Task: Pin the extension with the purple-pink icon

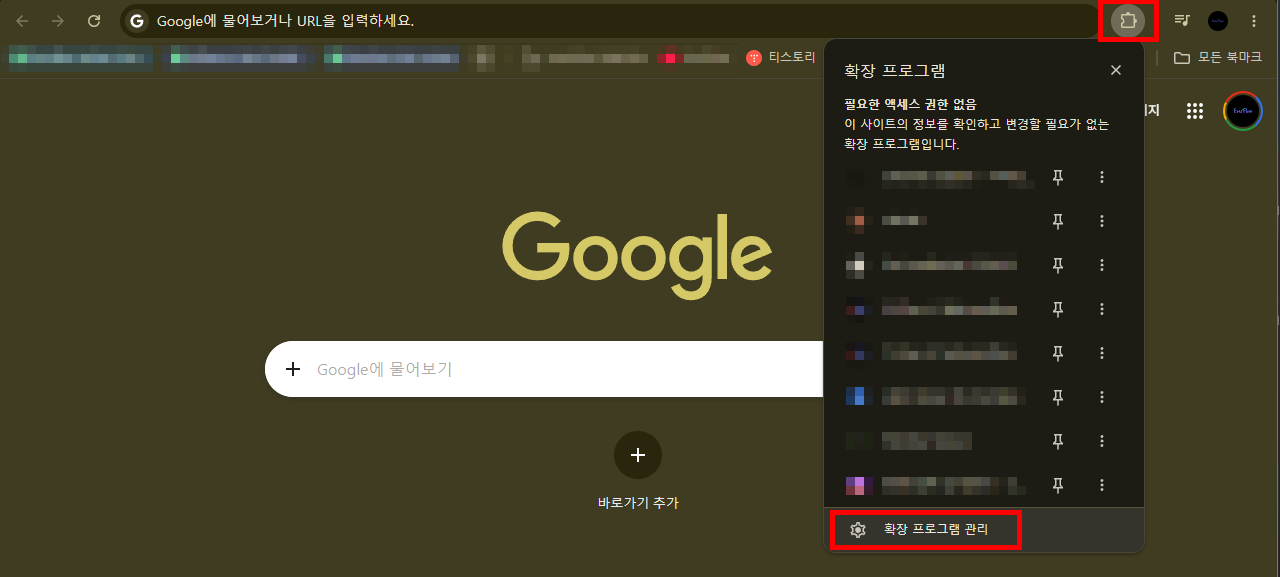Action: tap(1058, 485)
